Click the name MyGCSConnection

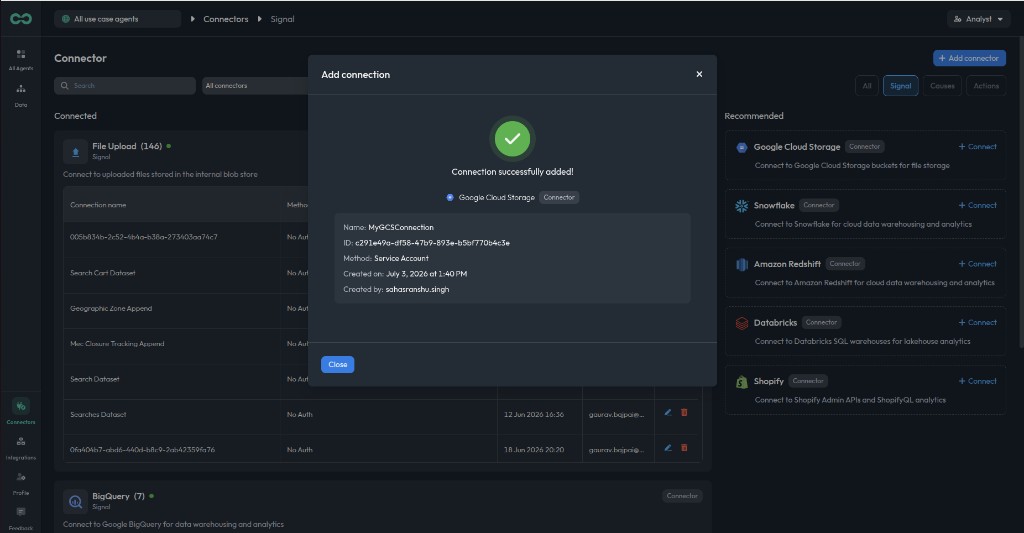(x=401, y=227)
